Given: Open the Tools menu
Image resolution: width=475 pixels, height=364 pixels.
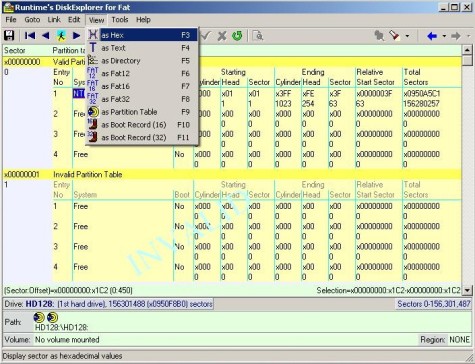Looking at the screenshot, I should [120, 20].
